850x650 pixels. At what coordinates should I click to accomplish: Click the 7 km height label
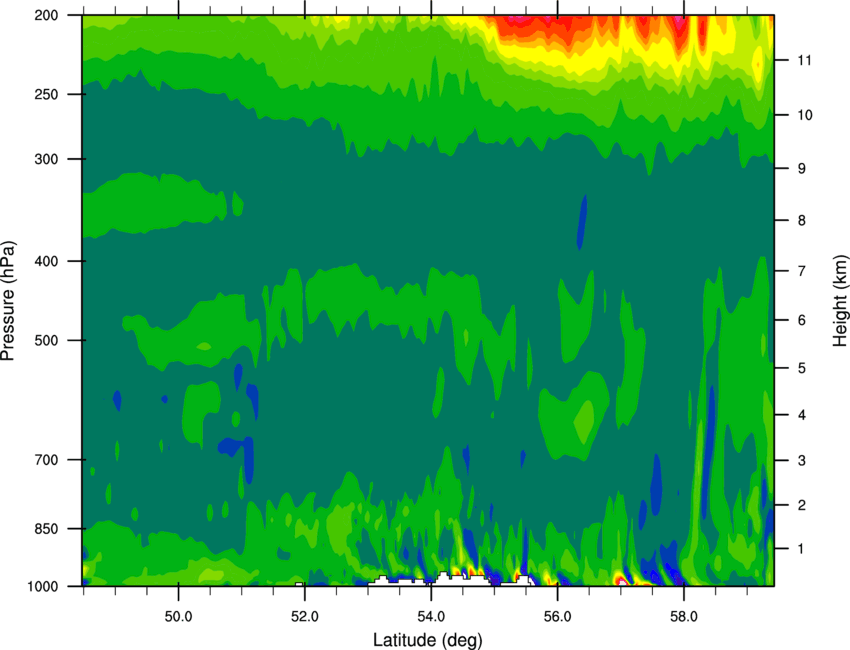point(802,271)
